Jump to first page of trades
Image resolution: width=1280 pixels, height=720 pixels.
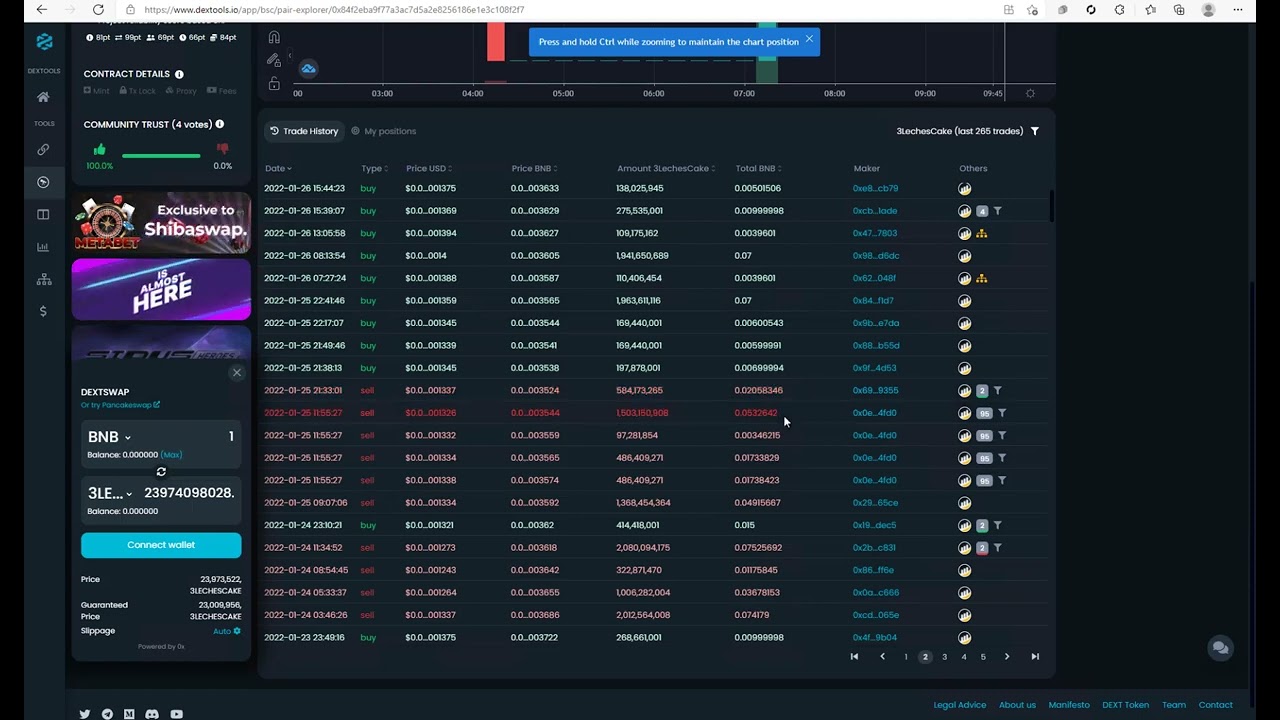click(x=854, y=657)
